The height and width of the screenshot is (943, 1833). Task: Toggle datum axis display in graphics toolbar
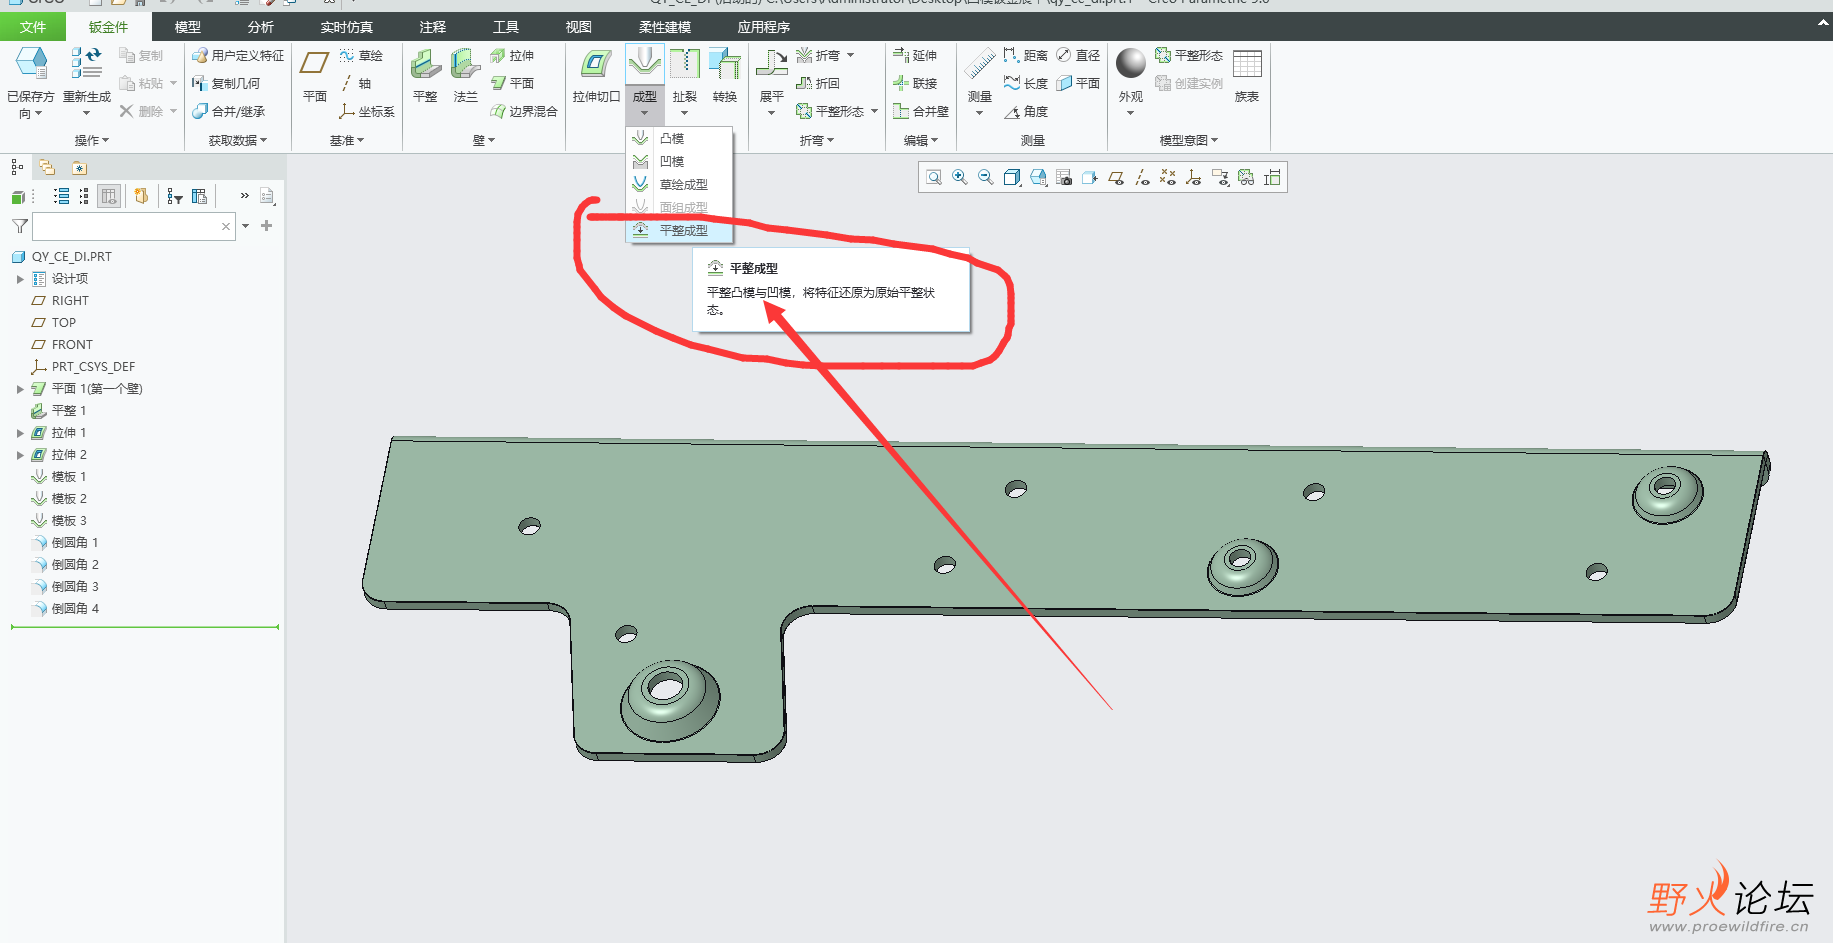click(1142, 178)
